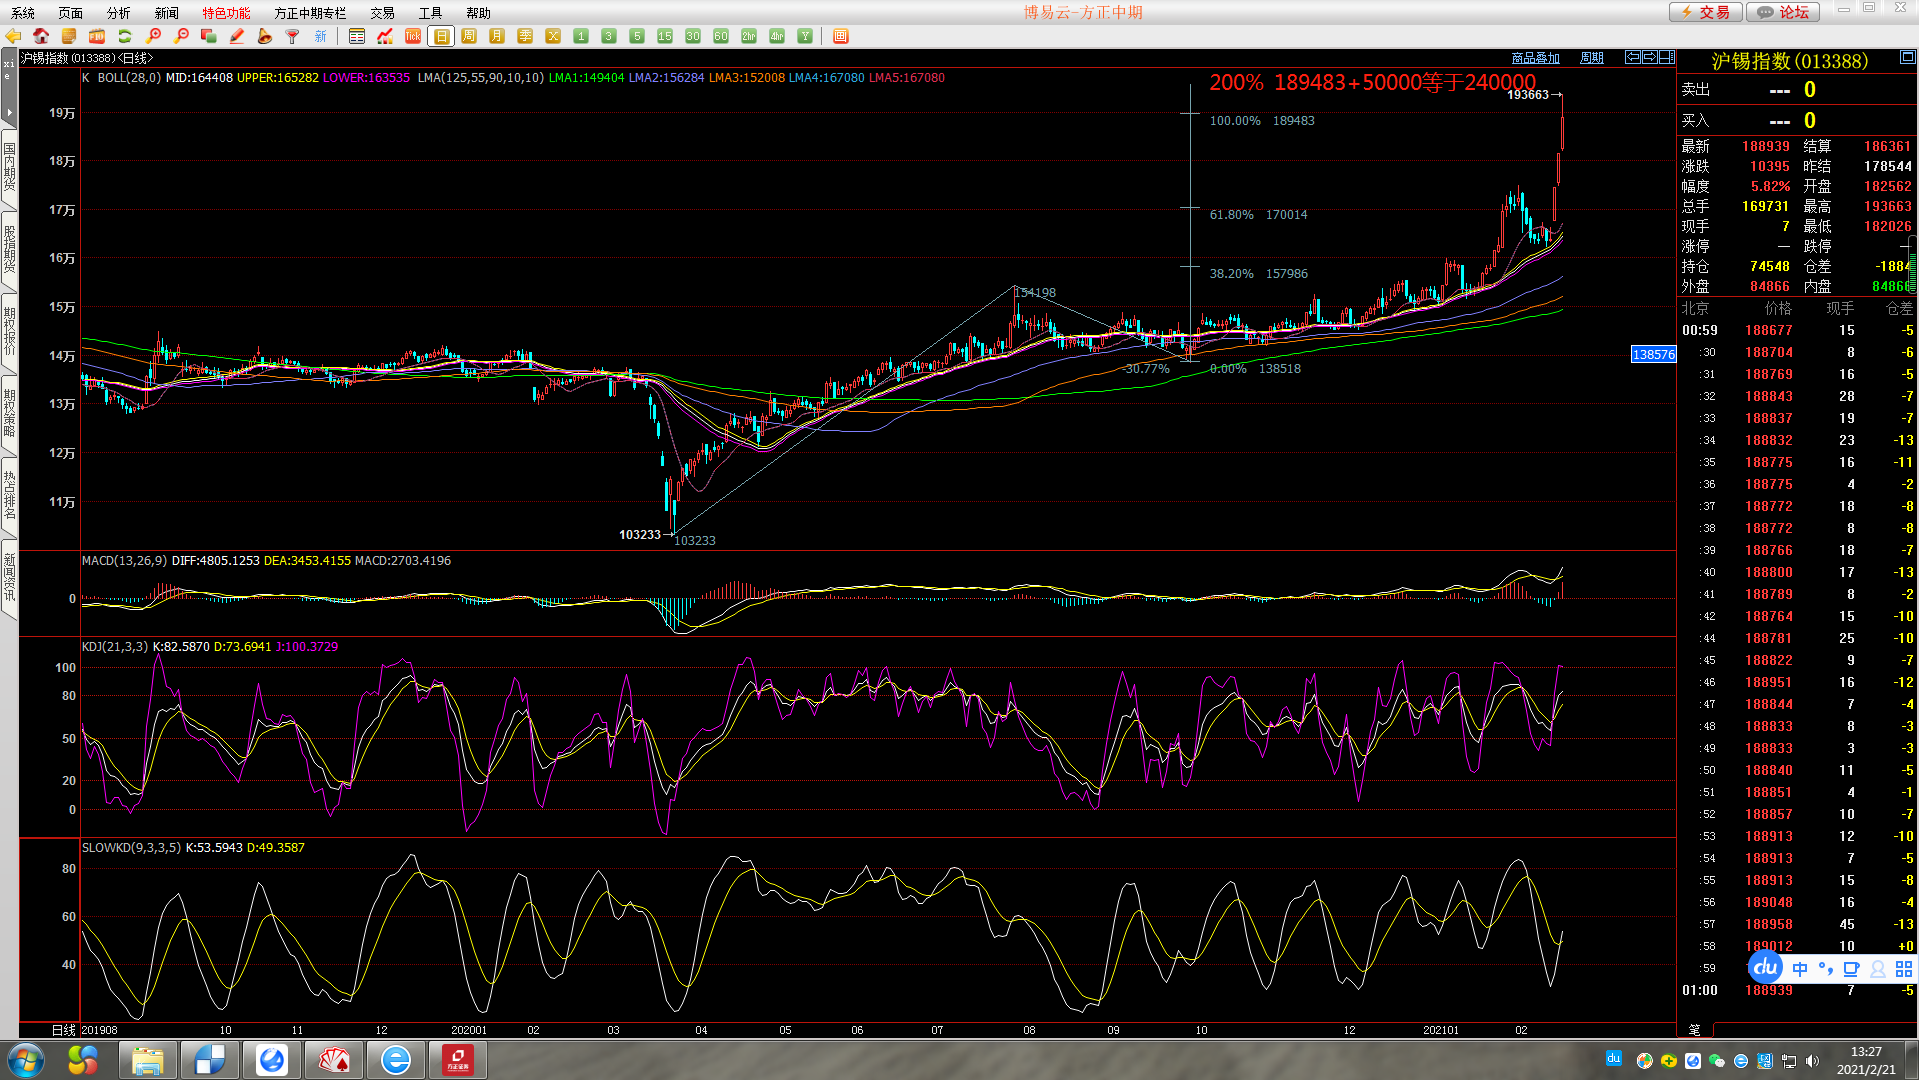The width and height of the screenshot is (1919, 1080).
Task: Toggle the monthly (月) period button
Action: click(497, 36)
